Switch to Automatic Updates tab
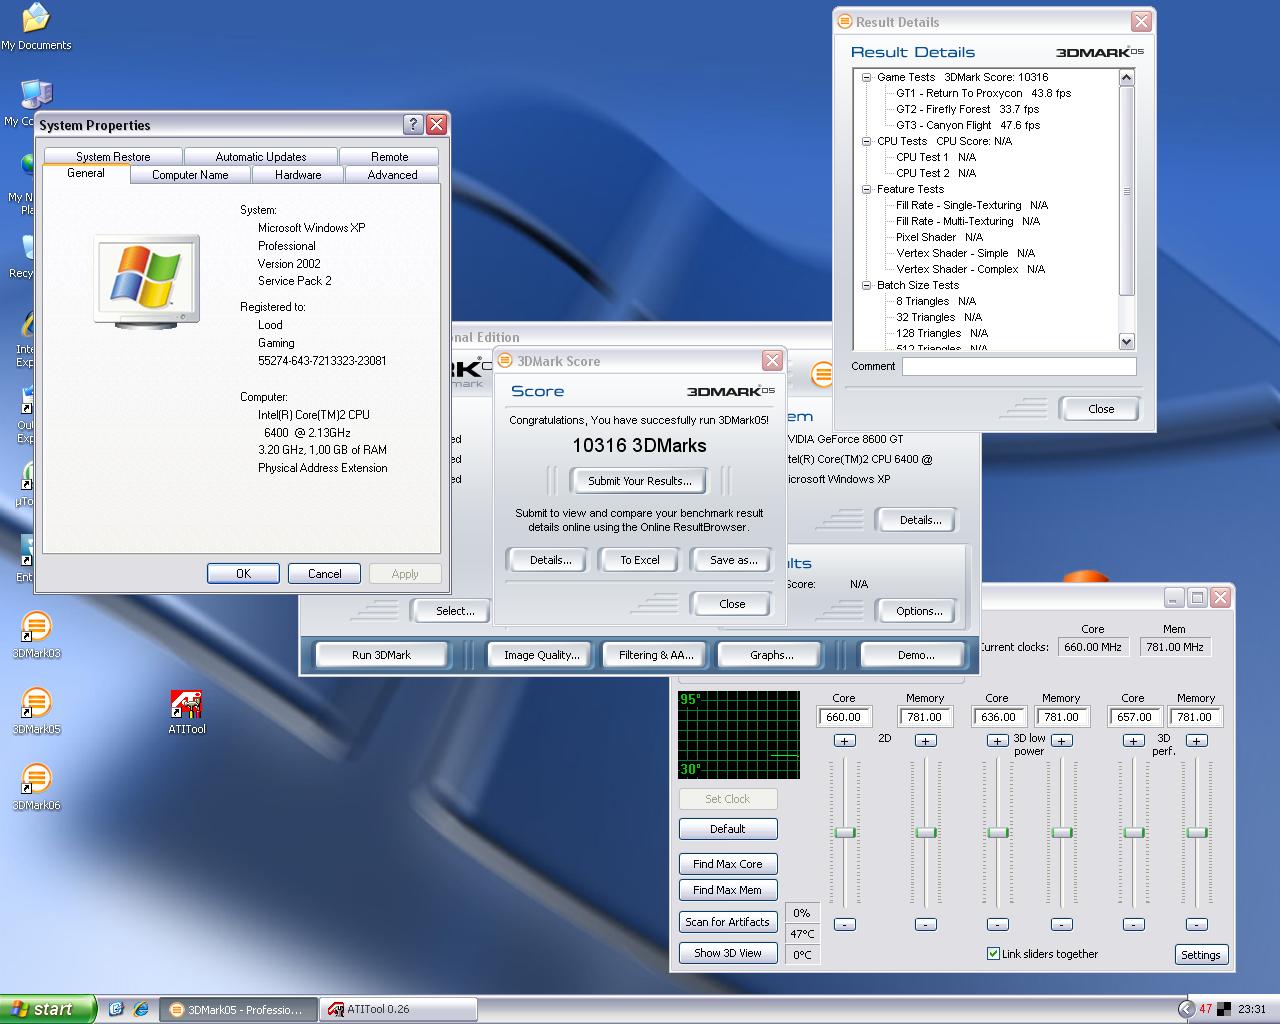The image size is (1280, 1024). pos(261,156)
